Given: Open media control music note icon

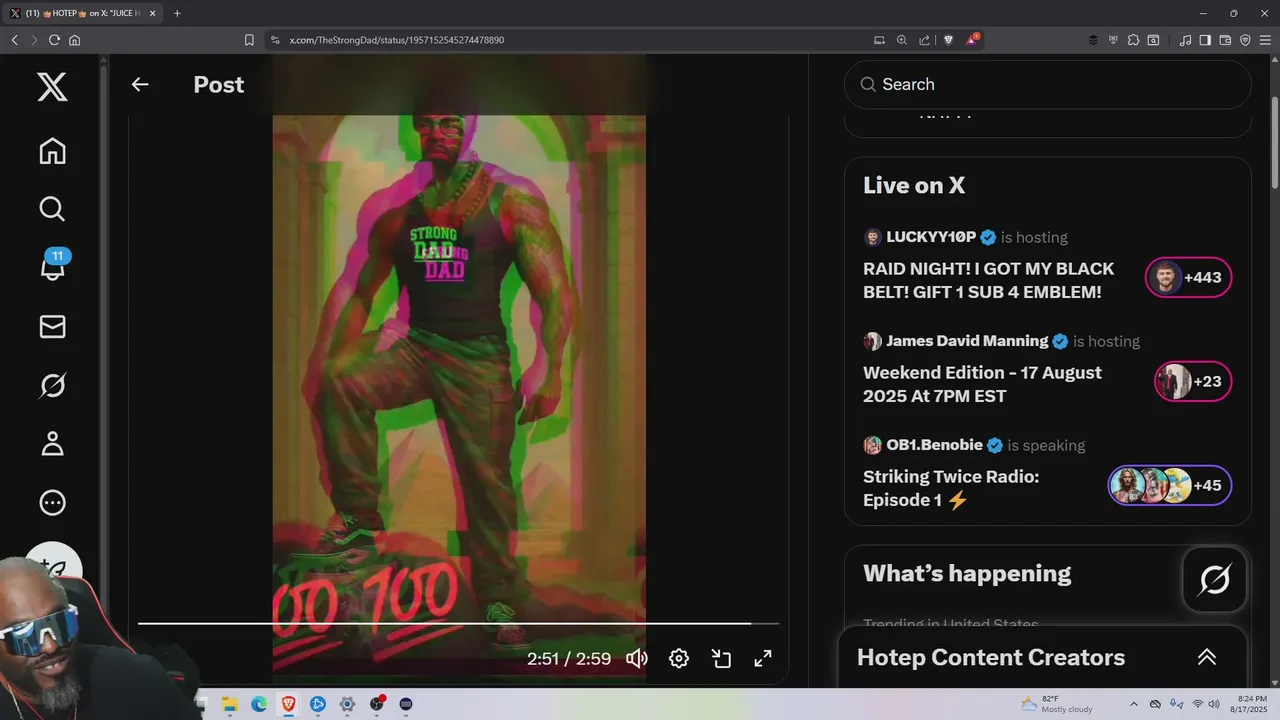Looking at the screenshot, I should point(1186,40).
